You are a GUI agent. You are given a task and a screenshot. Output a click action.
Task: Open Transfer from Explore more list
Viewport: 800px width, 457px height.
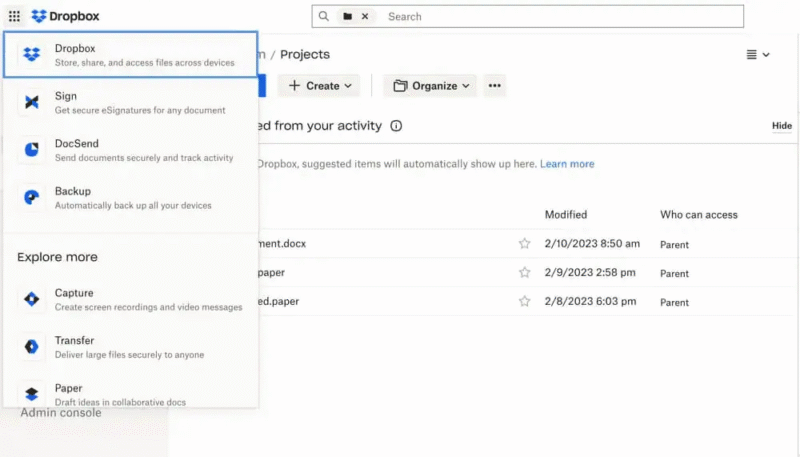coord(131,347)
